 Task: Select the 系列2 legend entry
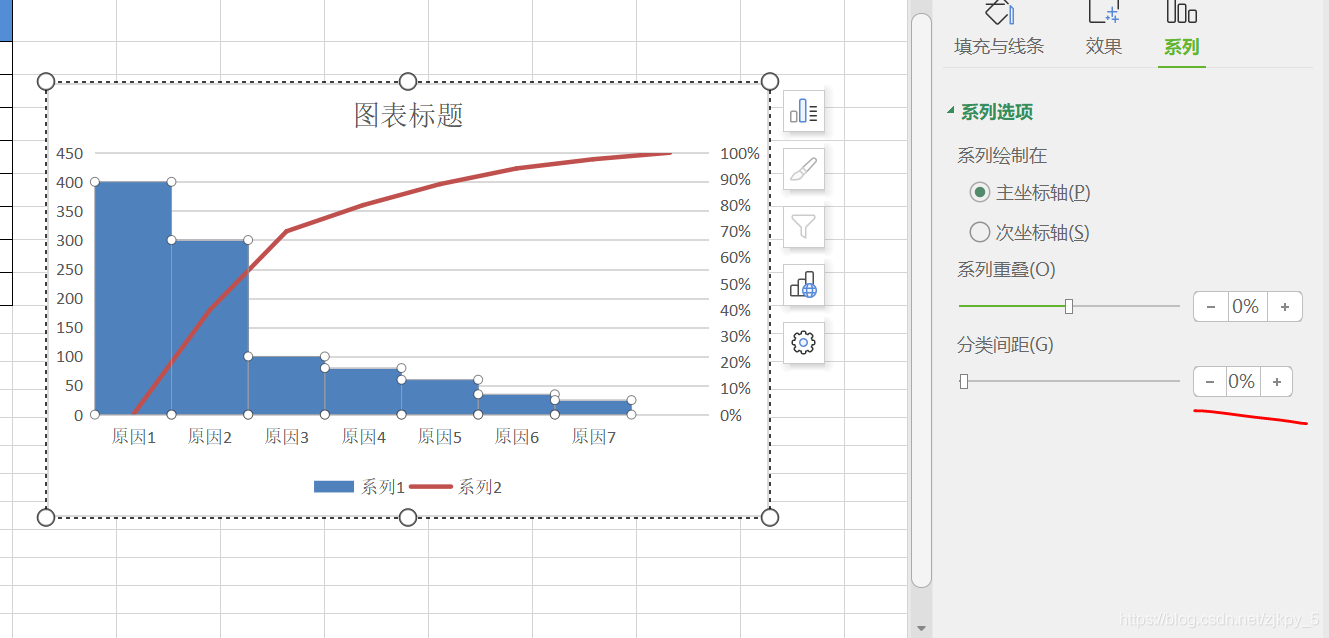456,487
